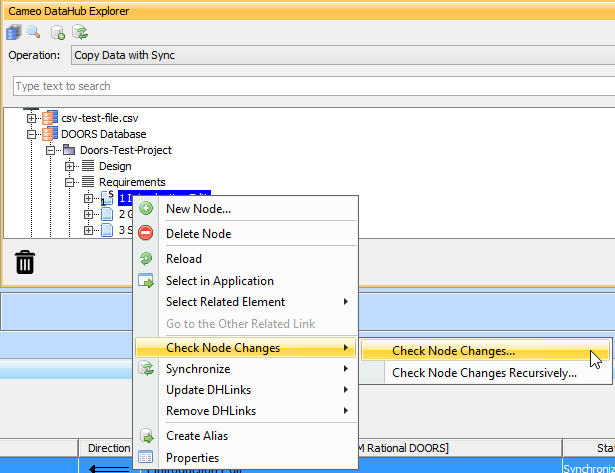Focus the 'Type text to search' field
Image resolution: width=615 pixels, height=473 pixels.
point(310,86)
